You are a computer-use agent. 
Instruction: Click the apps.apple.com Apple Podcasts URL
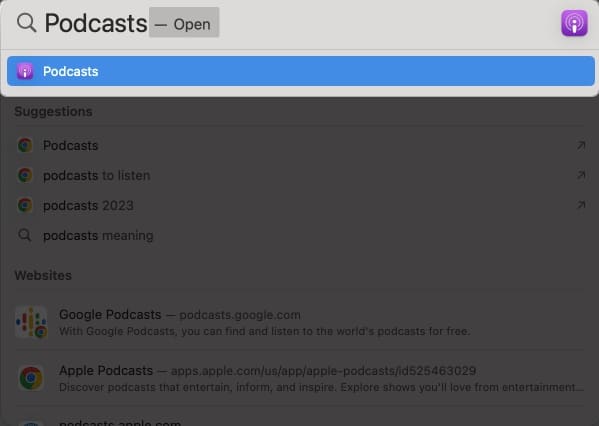click(323, 371)
